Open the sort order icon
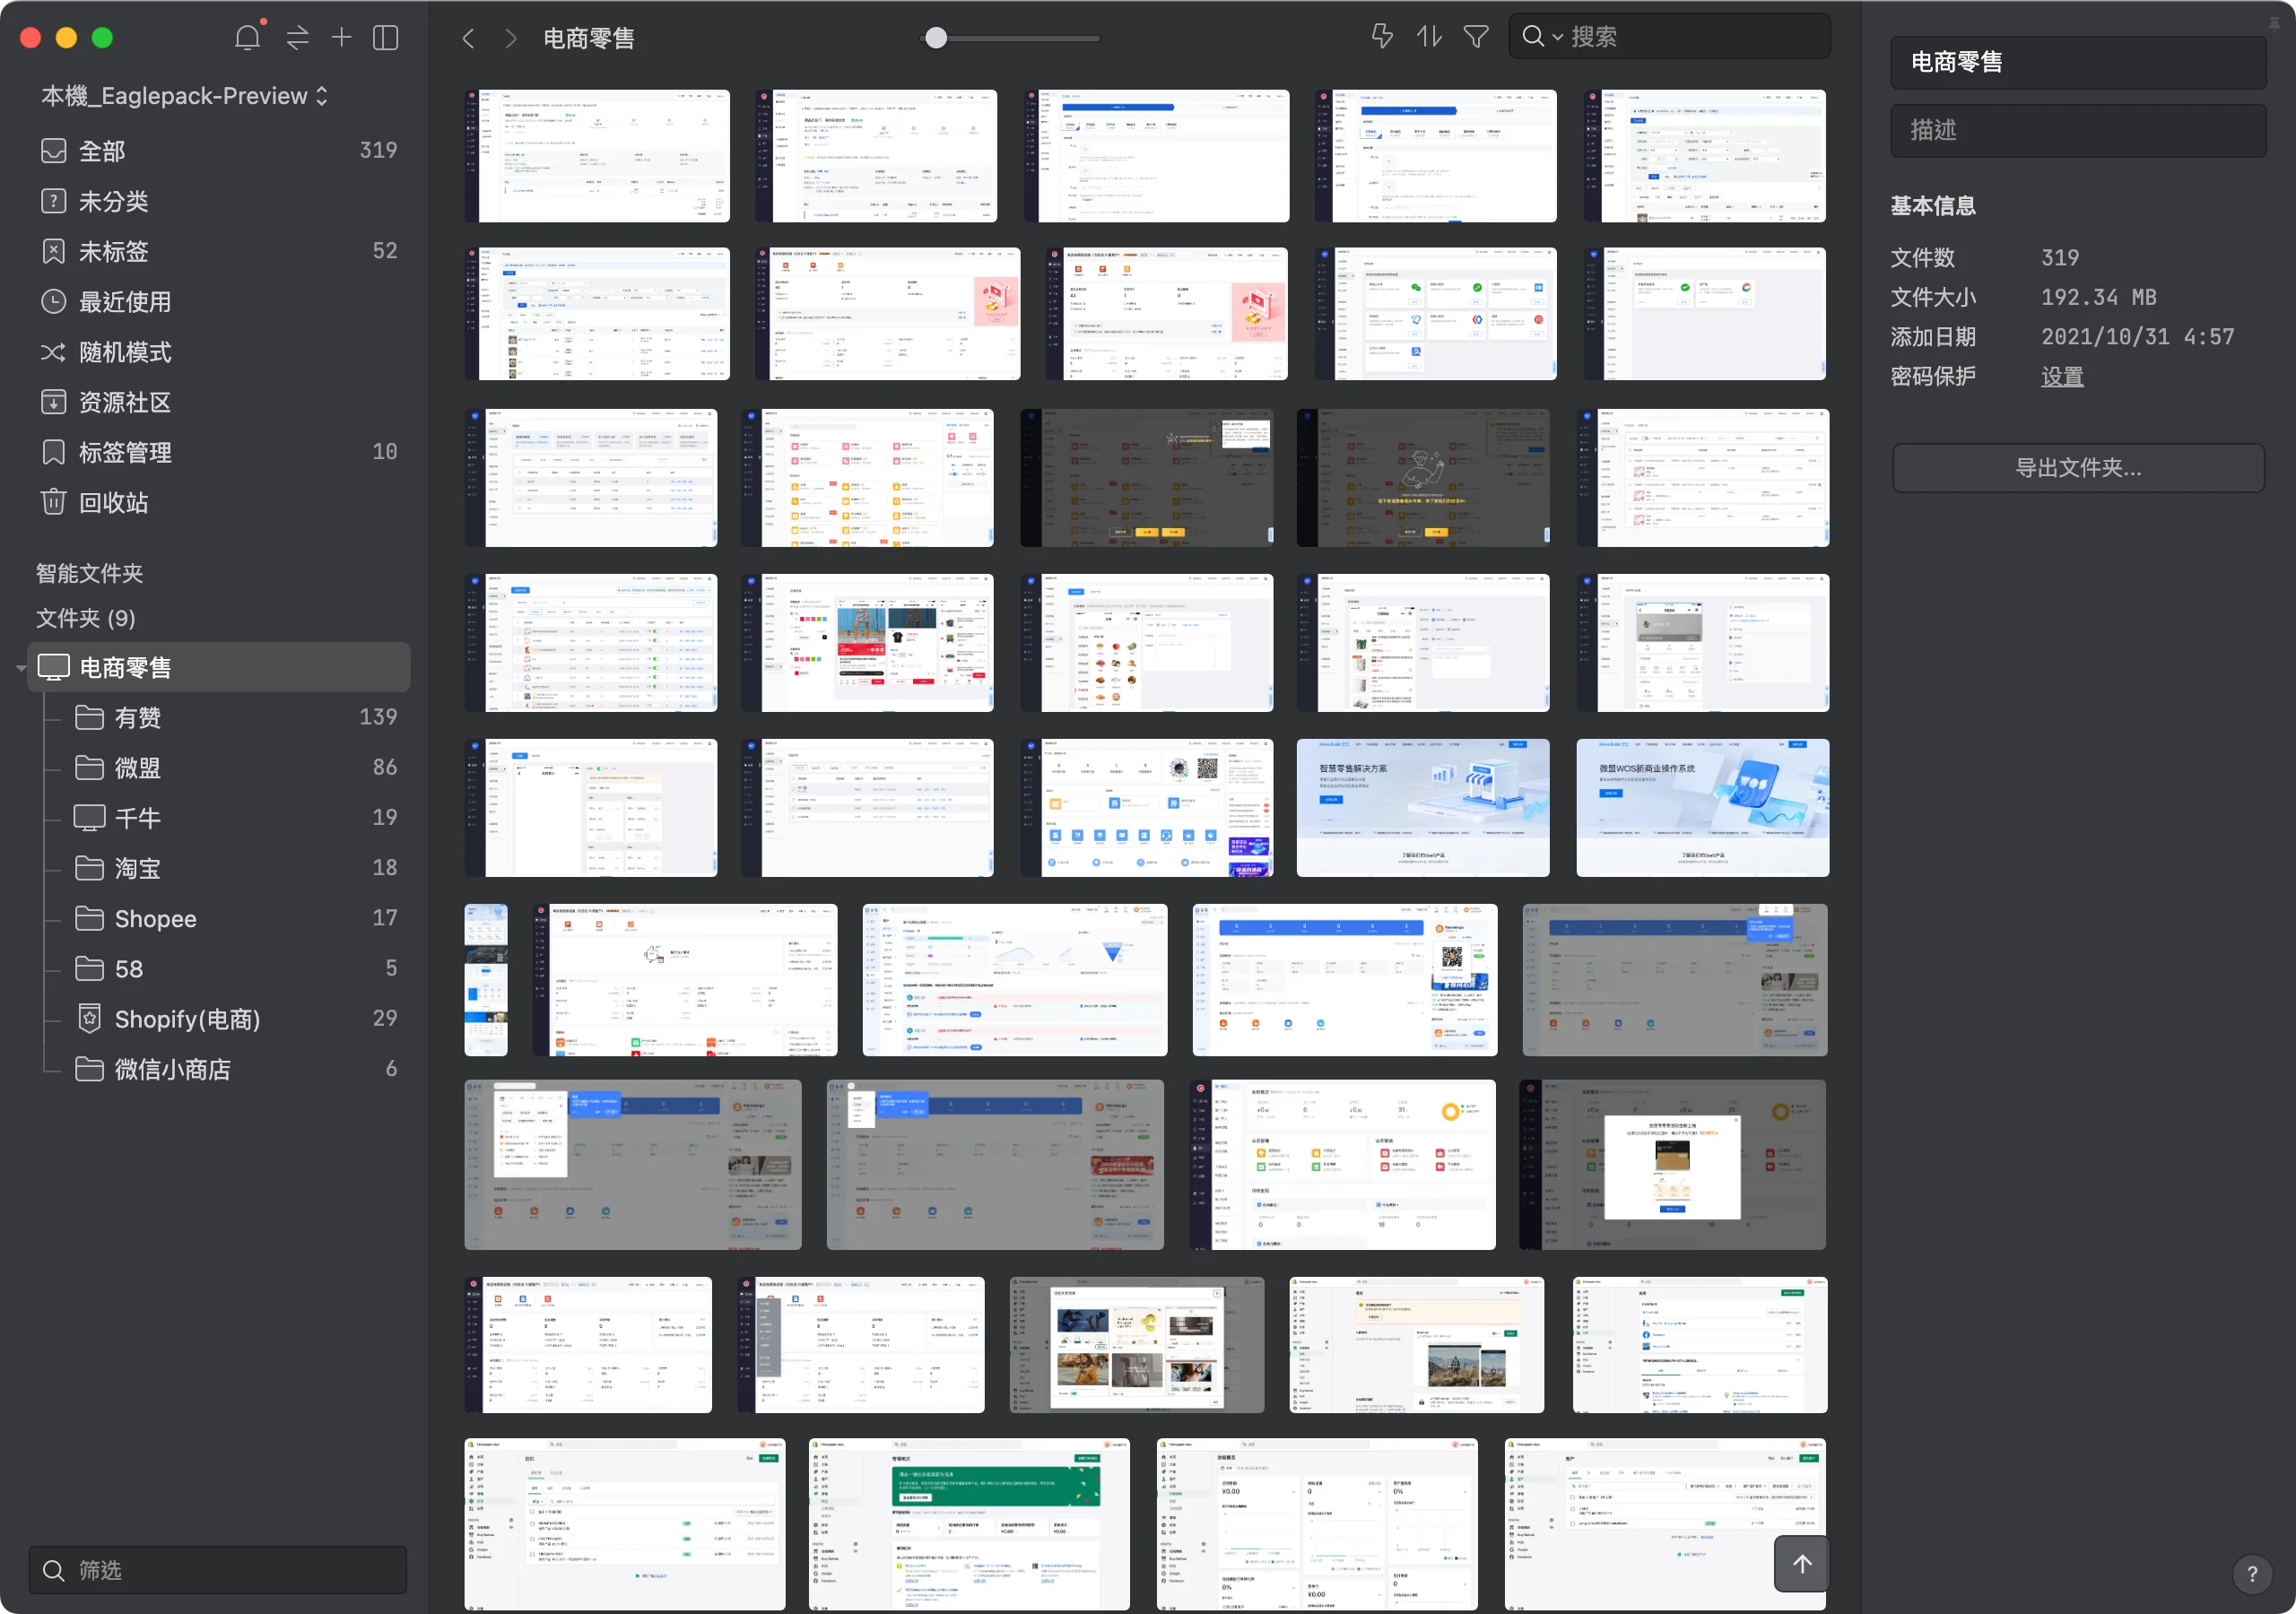 pyautogui.click(x=1429, y=37)
